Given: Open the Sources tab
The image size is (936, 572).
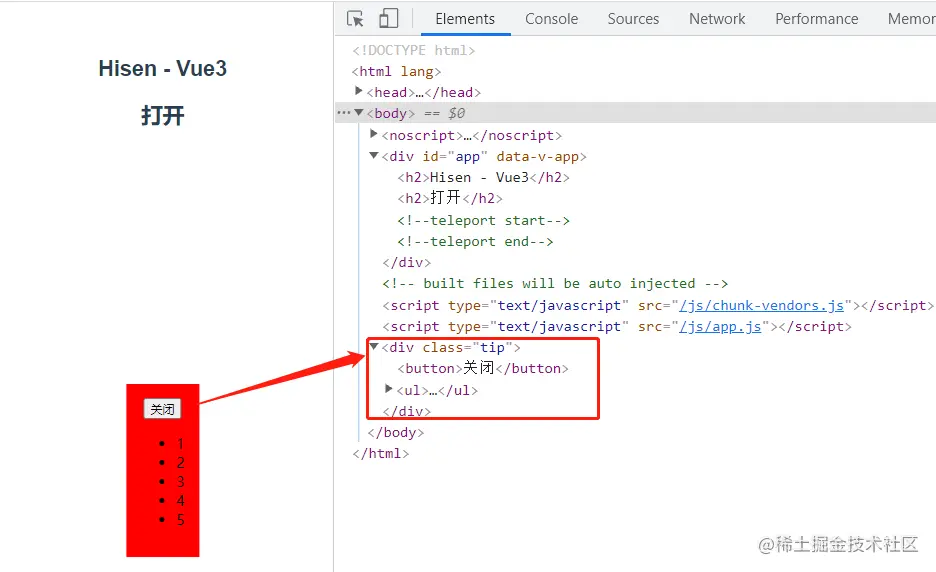Looking at the screenshot, I should pyautogui.click(x=633, y=19).
